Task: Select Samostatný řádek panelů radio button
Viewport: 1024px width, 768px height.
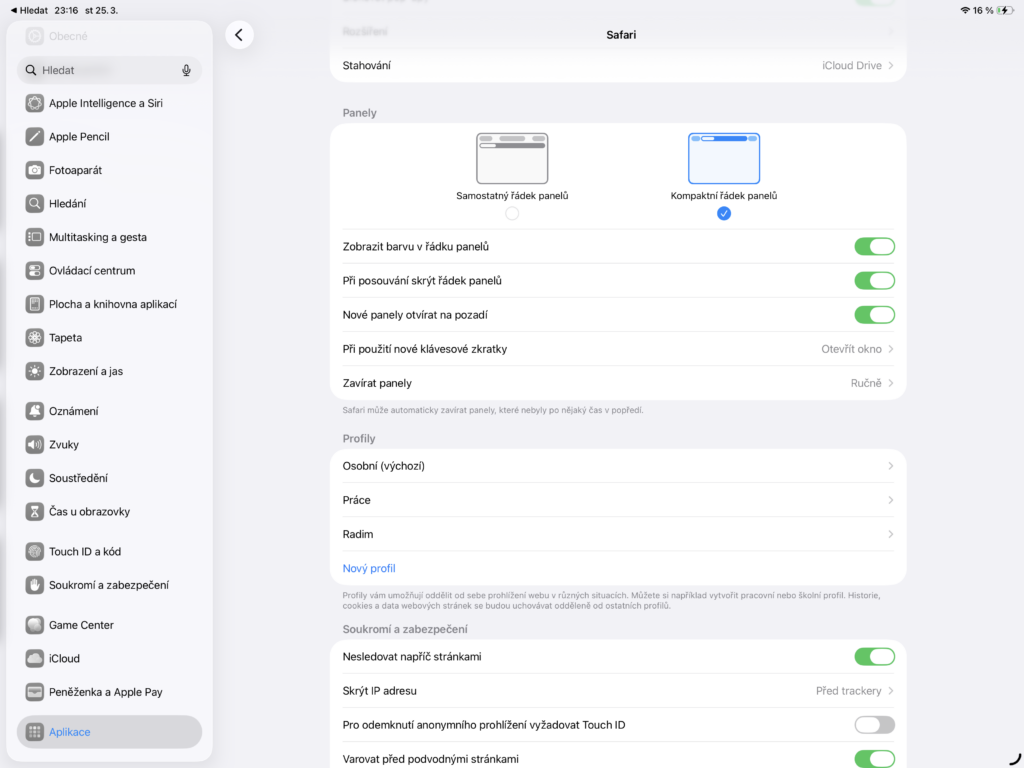Action: point(512,213)
